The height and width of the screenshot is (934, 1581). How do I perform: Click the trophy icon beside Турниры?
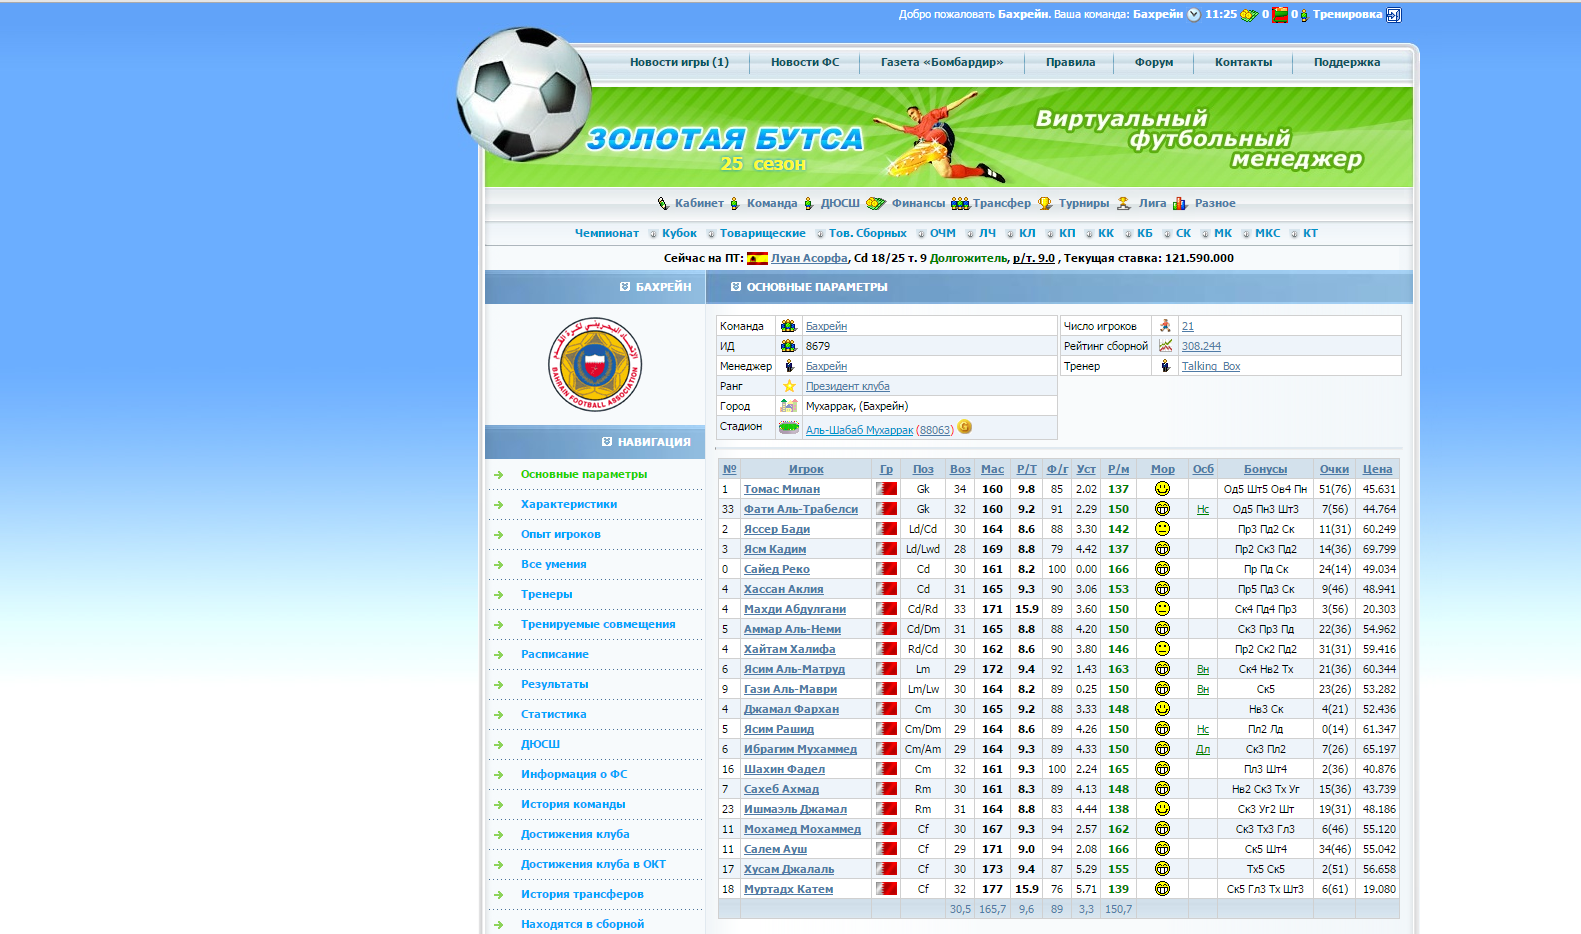1045,203
